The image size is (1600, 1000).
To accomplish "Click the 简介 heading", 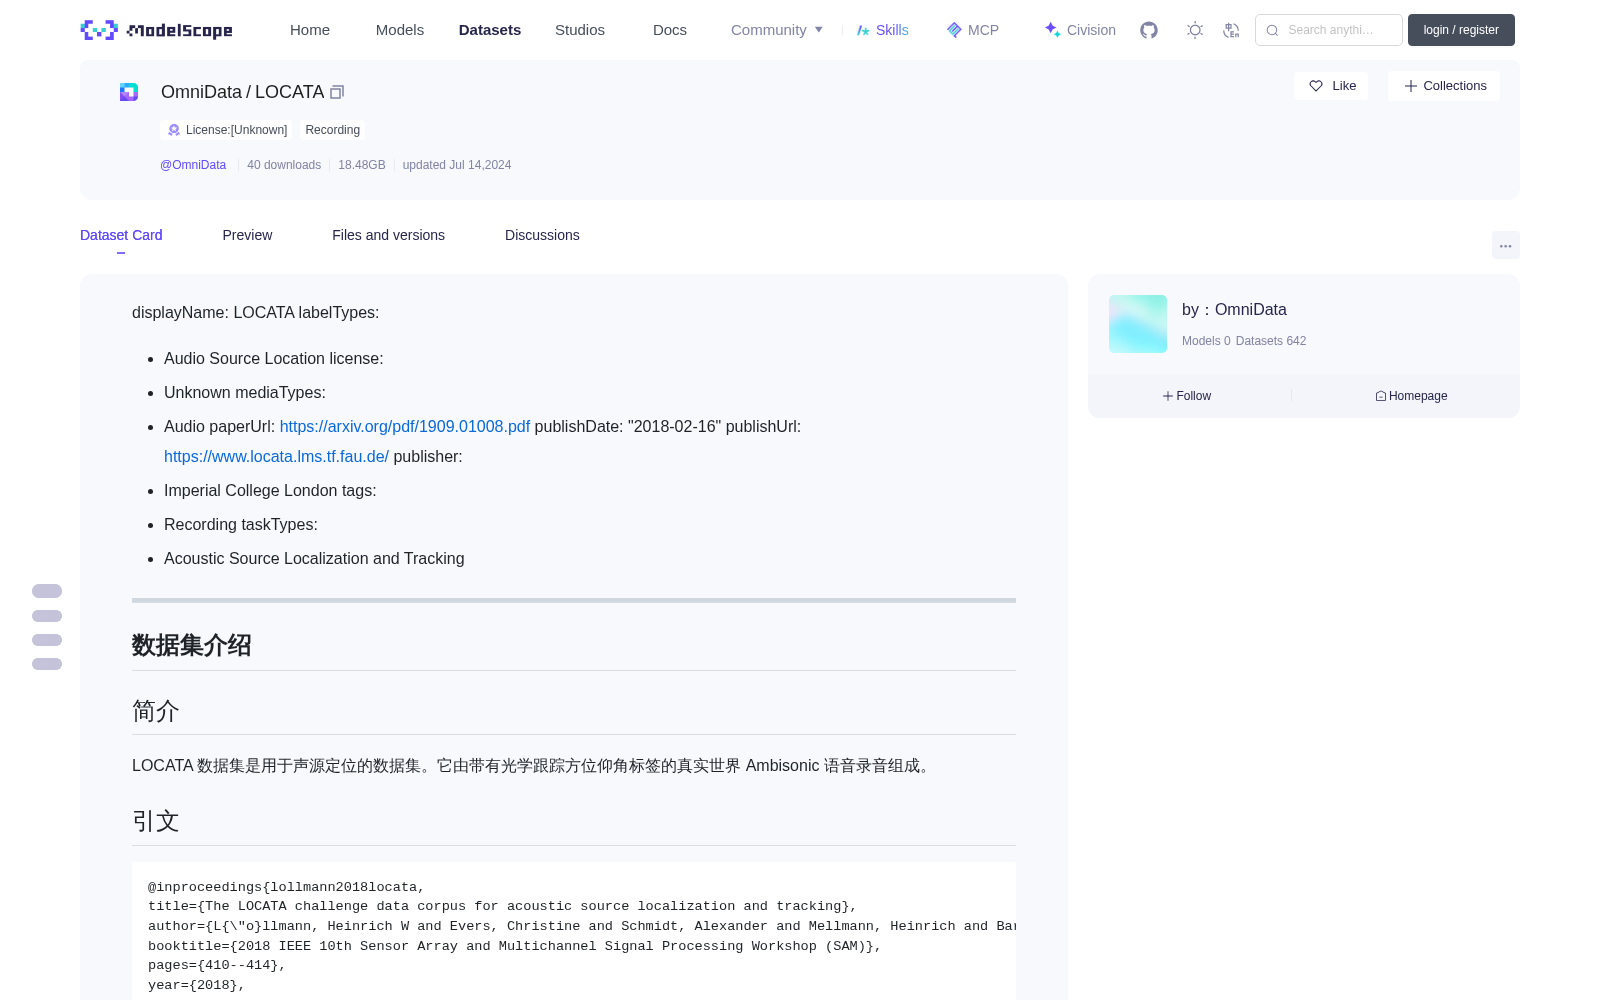I will click(156, 711).
